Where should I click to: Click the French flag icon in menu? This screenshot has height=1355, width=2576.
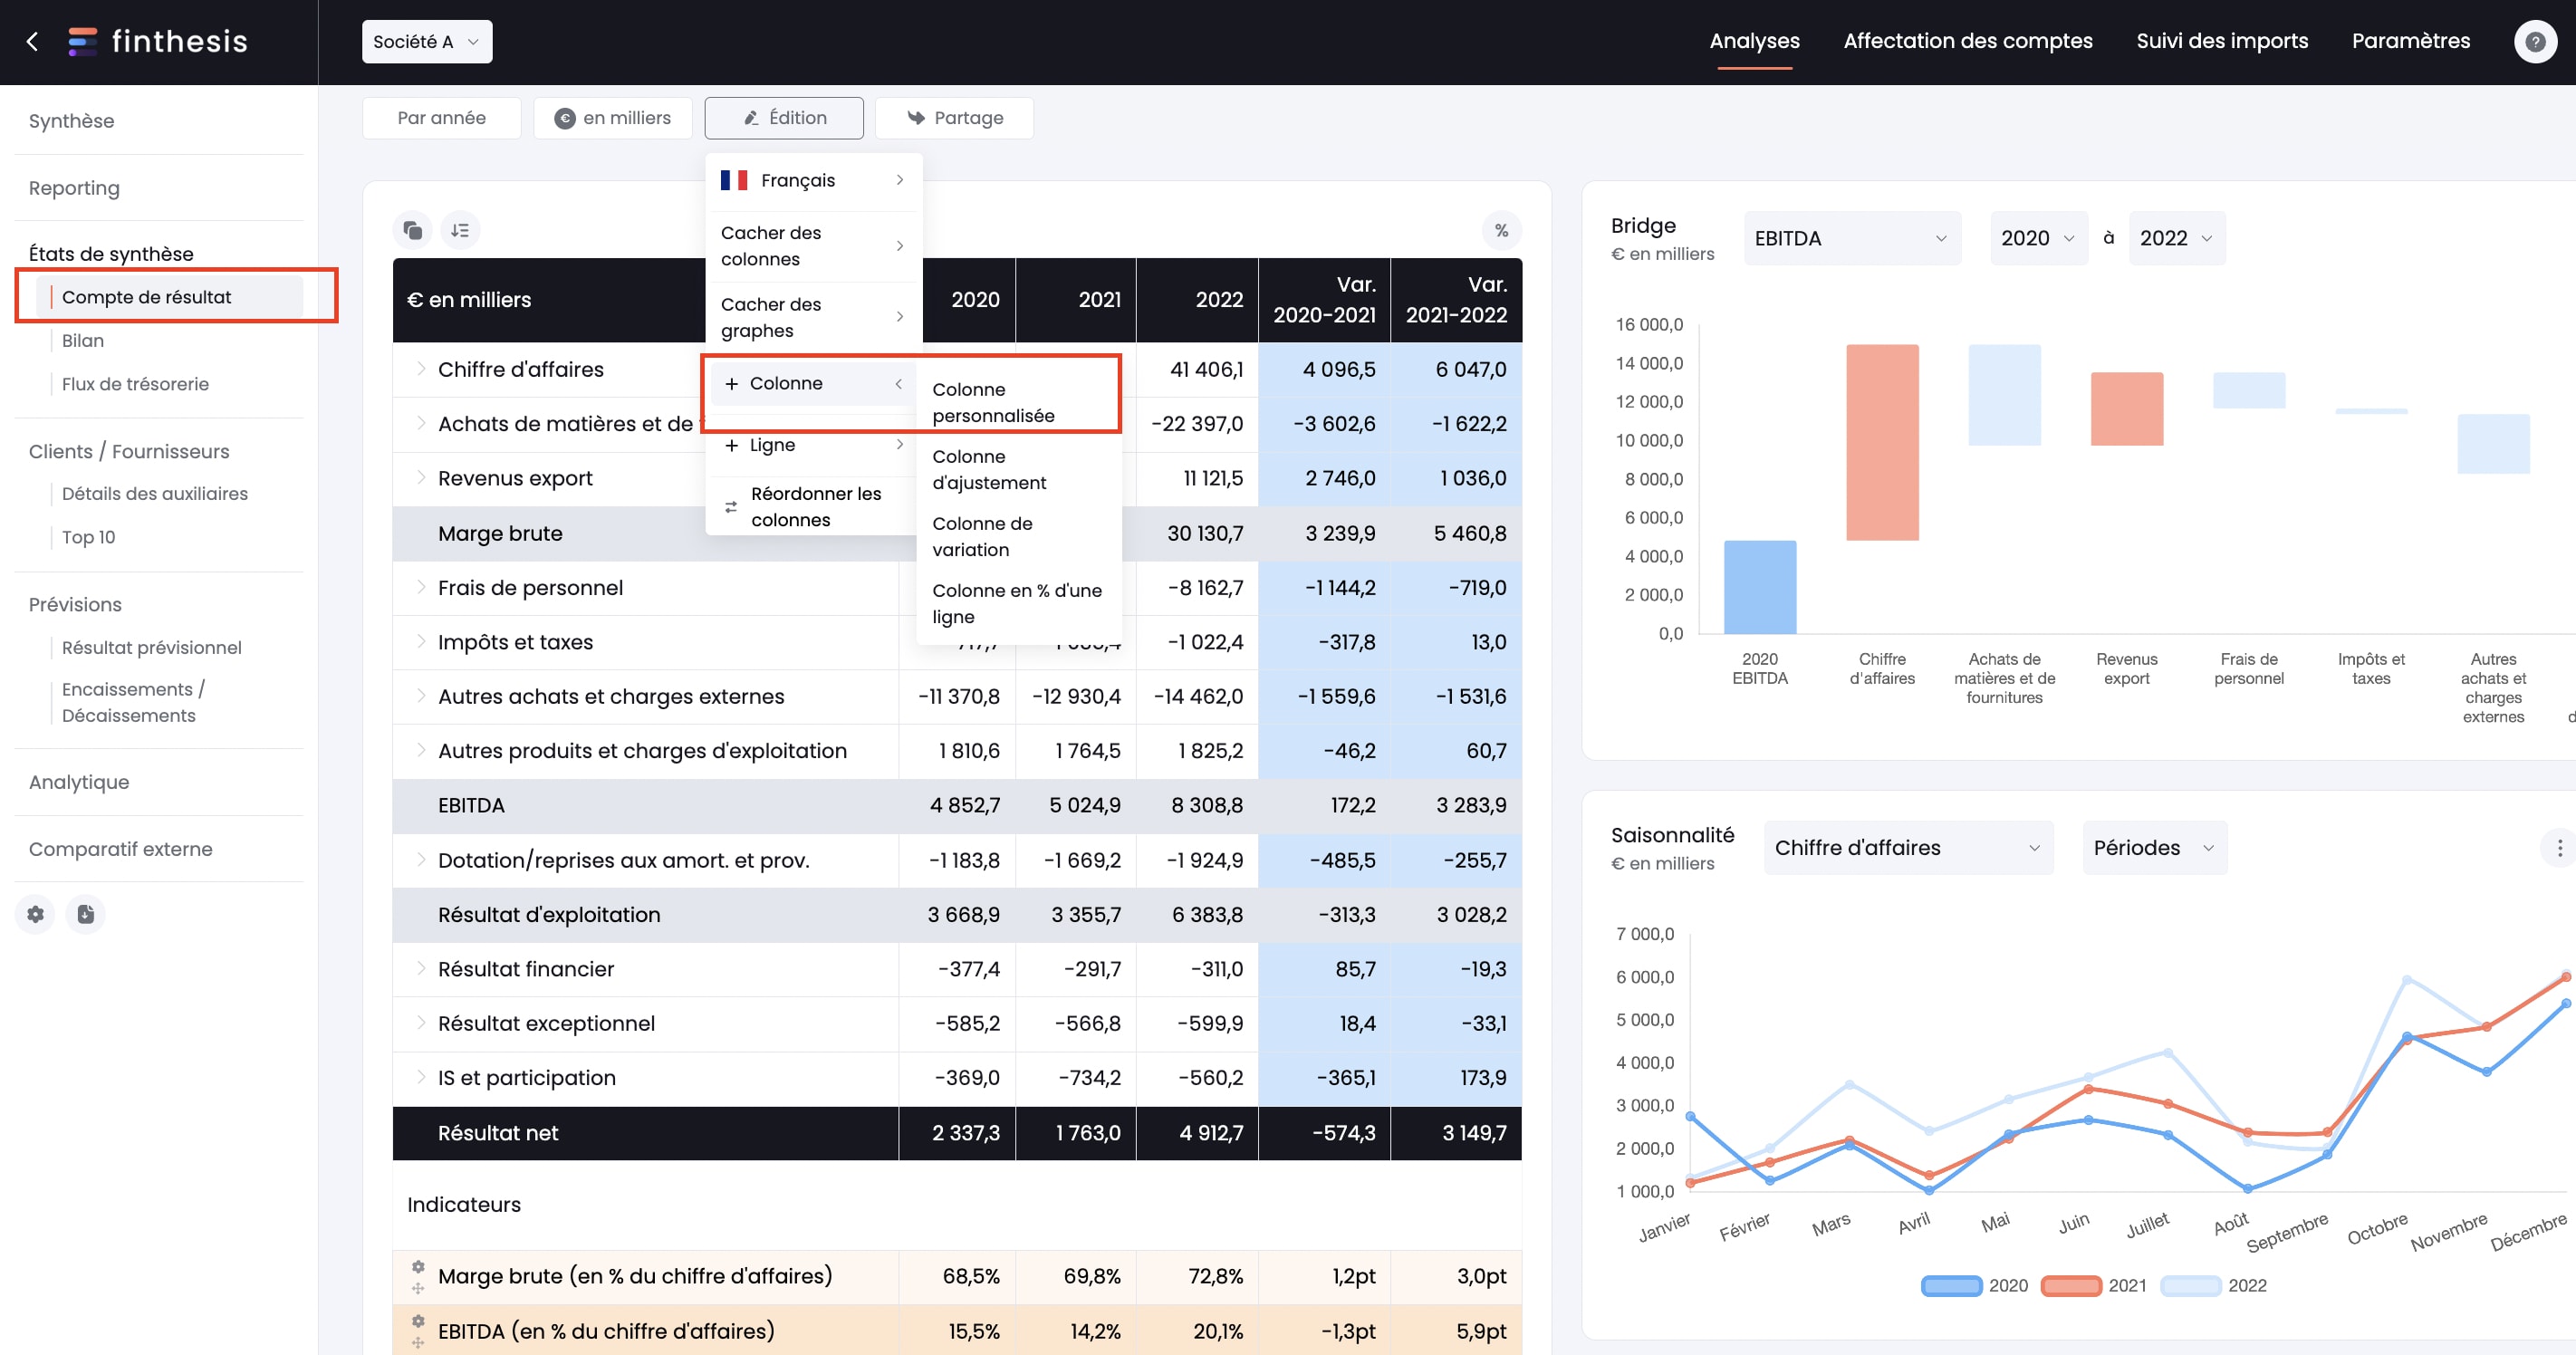734,180
